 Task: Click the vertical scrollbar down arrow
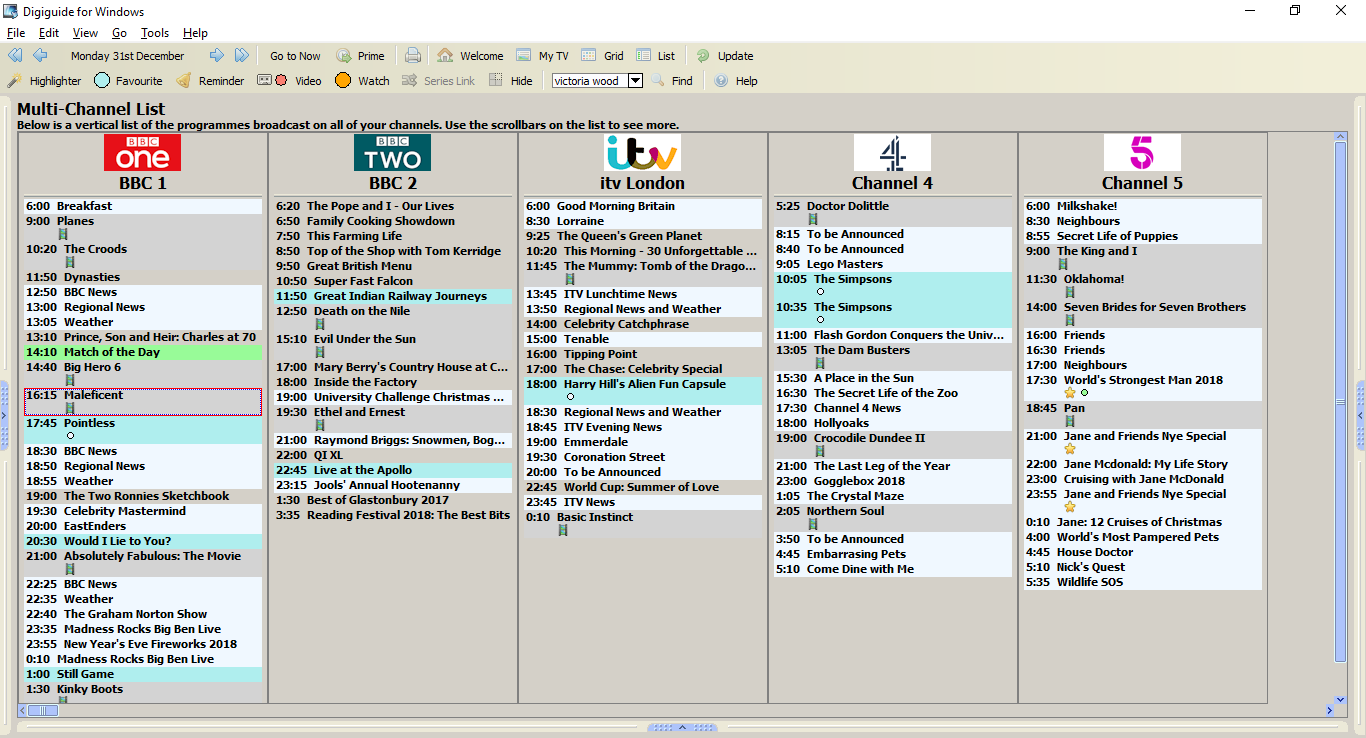coord(1341,699)
